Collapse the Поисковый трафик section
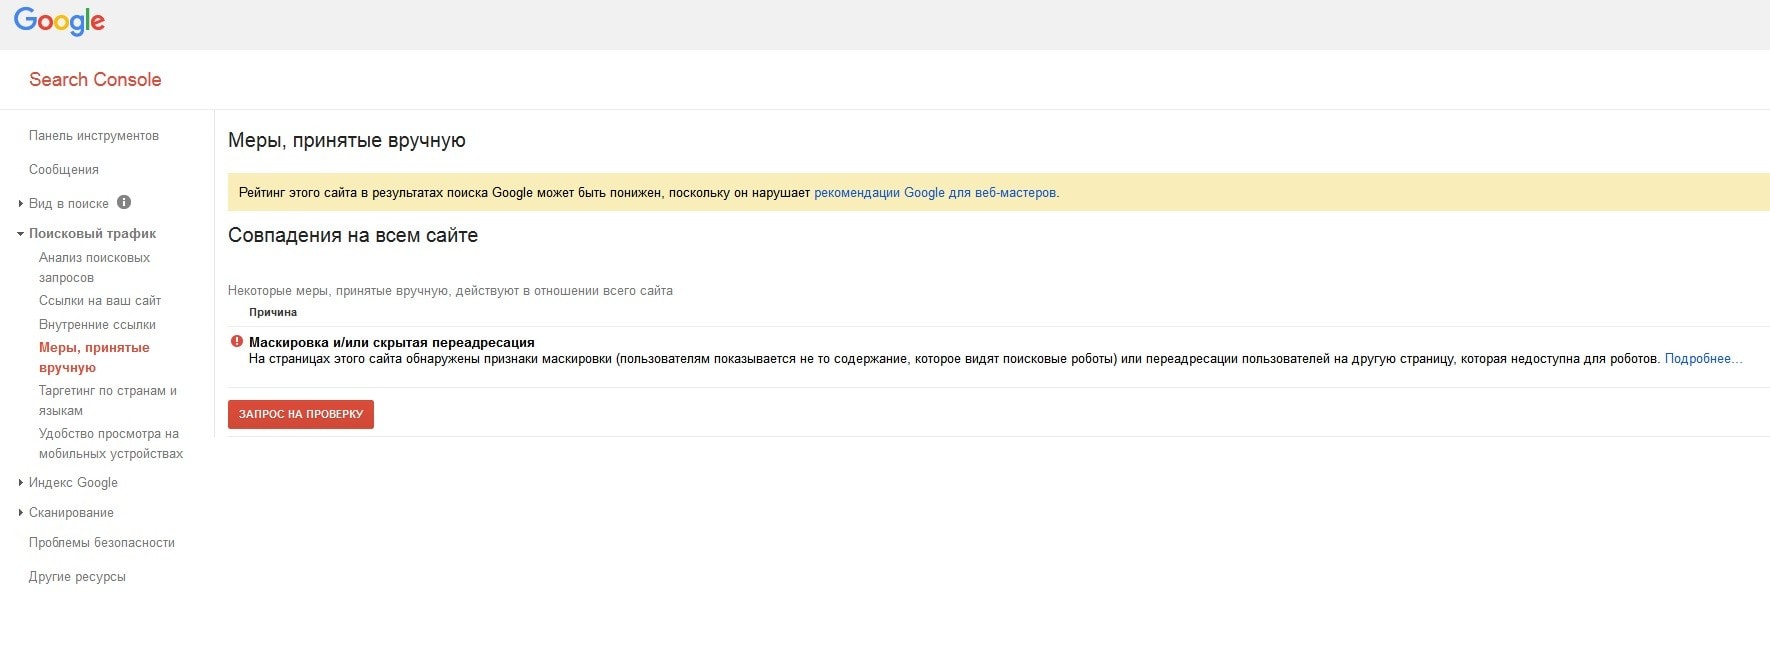Image resolution: width=1770 pixels, height=664 pixels. pyautogui.click(x=92, y=233)
